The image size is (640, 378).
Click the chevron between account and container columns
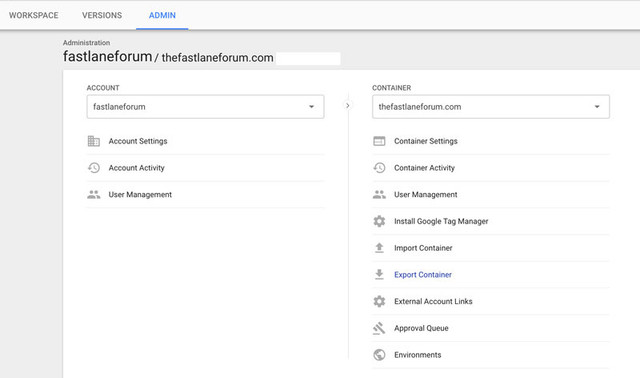347,105
